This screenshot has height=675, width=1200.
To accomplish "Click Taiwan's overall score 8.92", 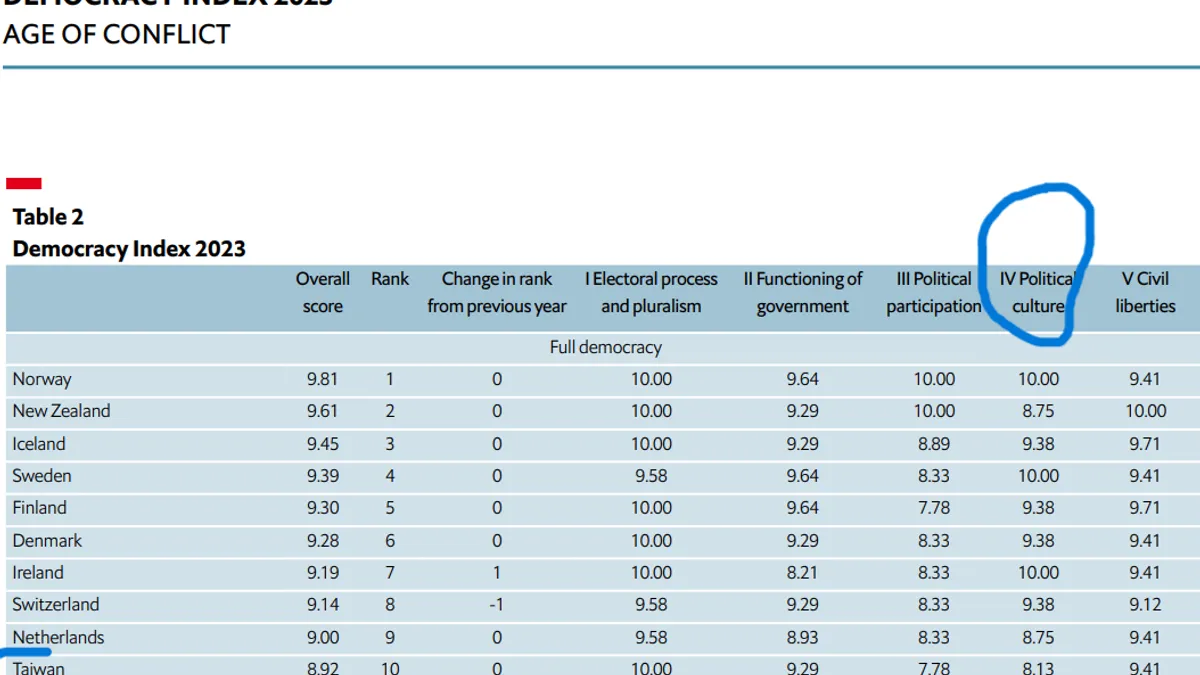I will 322,667.
